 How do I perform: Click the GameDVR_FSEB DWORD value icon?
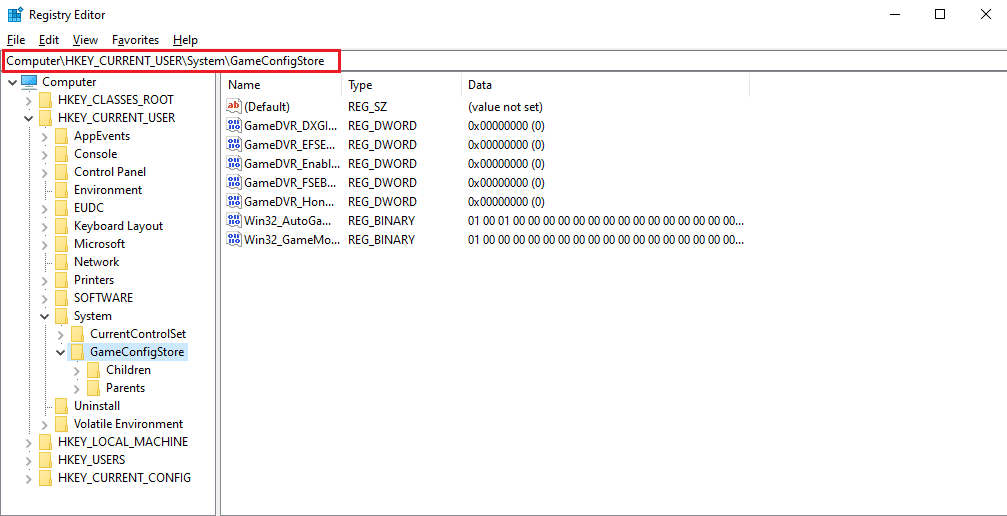pyautogui.click(x=234, y=182)
